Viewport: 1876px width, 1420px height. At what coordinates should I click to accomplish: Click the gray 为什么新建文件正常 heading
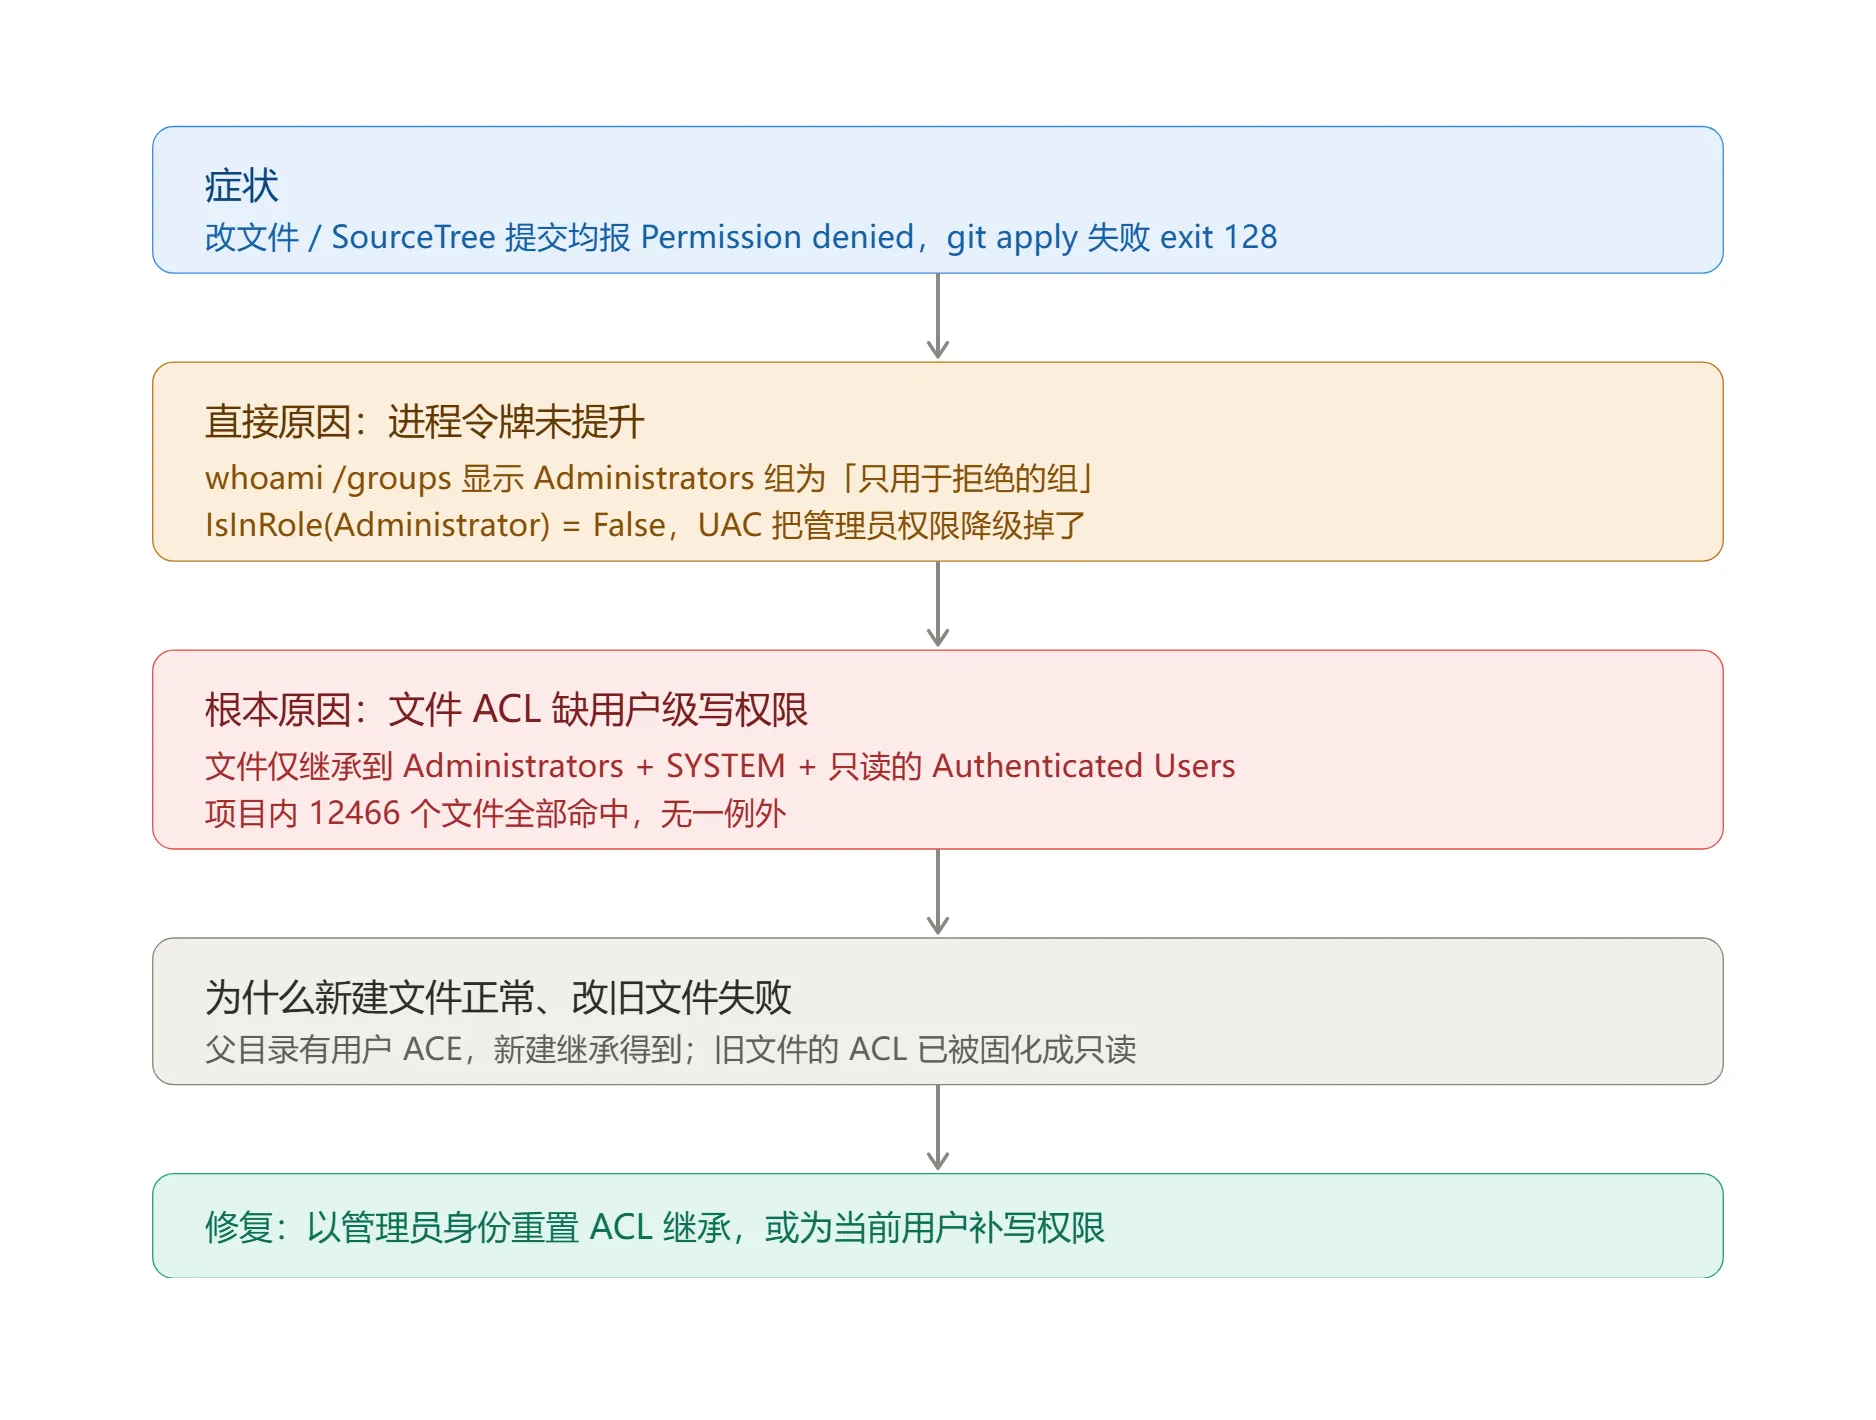coord(498,998)
